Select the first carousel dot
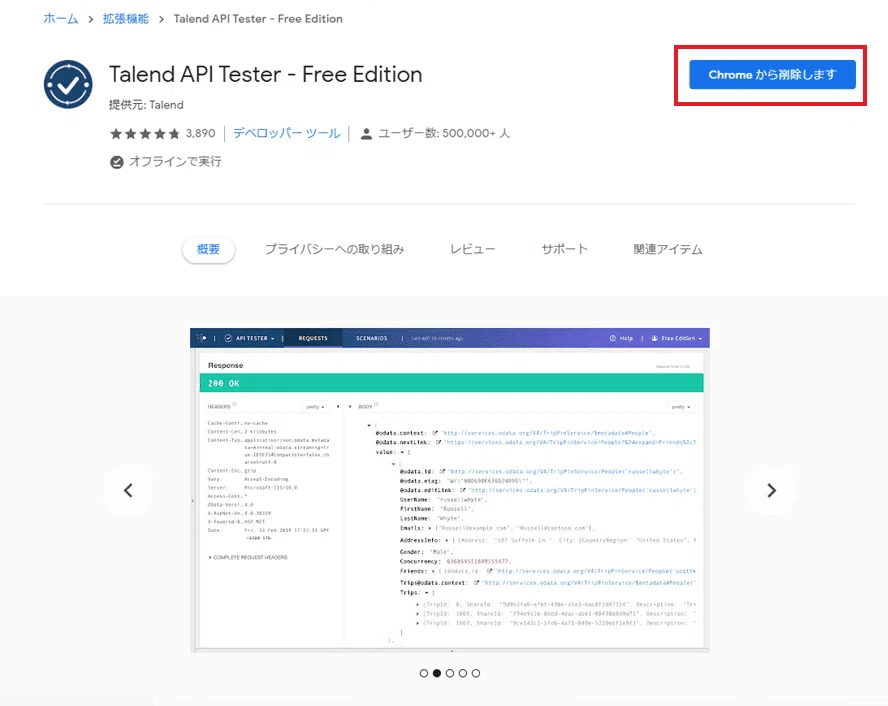 pyautogui.click(x=424, y=673)
